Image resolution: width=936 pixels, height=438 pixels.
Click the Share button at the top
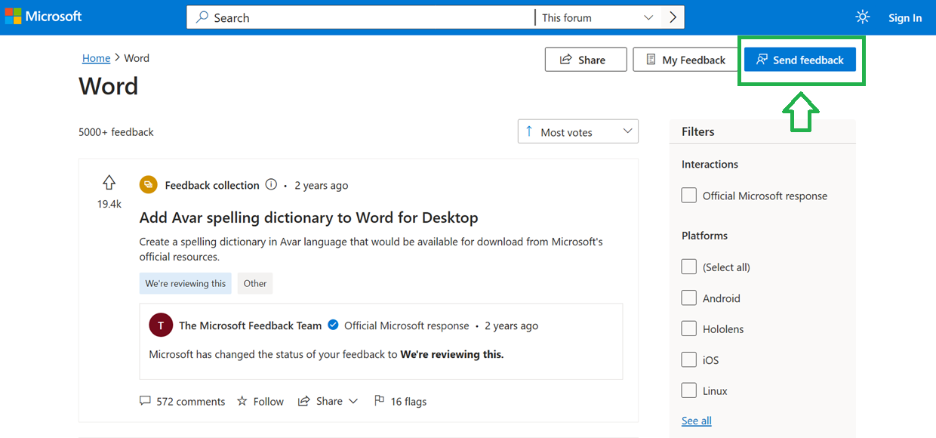[586, 60]
